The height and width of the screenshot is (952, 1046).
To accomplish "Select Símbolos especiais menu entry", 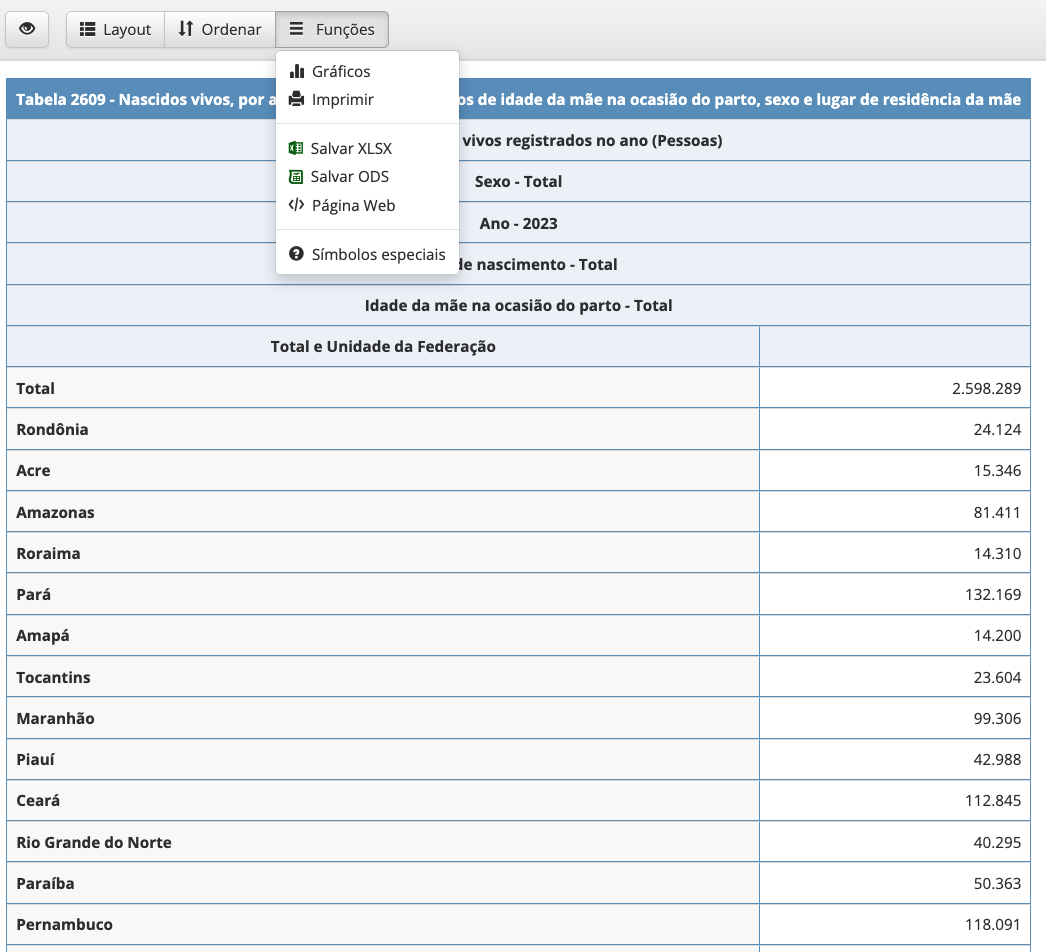I will click(378, 254).
